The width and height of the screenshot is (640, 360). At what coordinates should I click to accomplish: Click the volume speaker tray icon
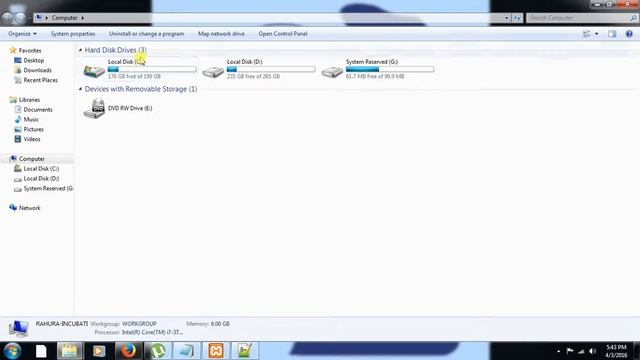pyautogui.click(x=593, y=351)
